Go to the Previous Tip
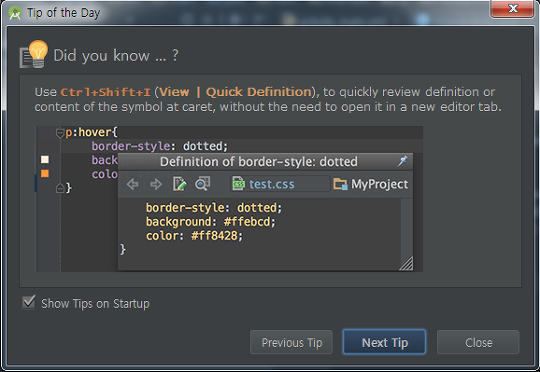The height and width of the screenshot is (372, 540). (x=291, y=342)
